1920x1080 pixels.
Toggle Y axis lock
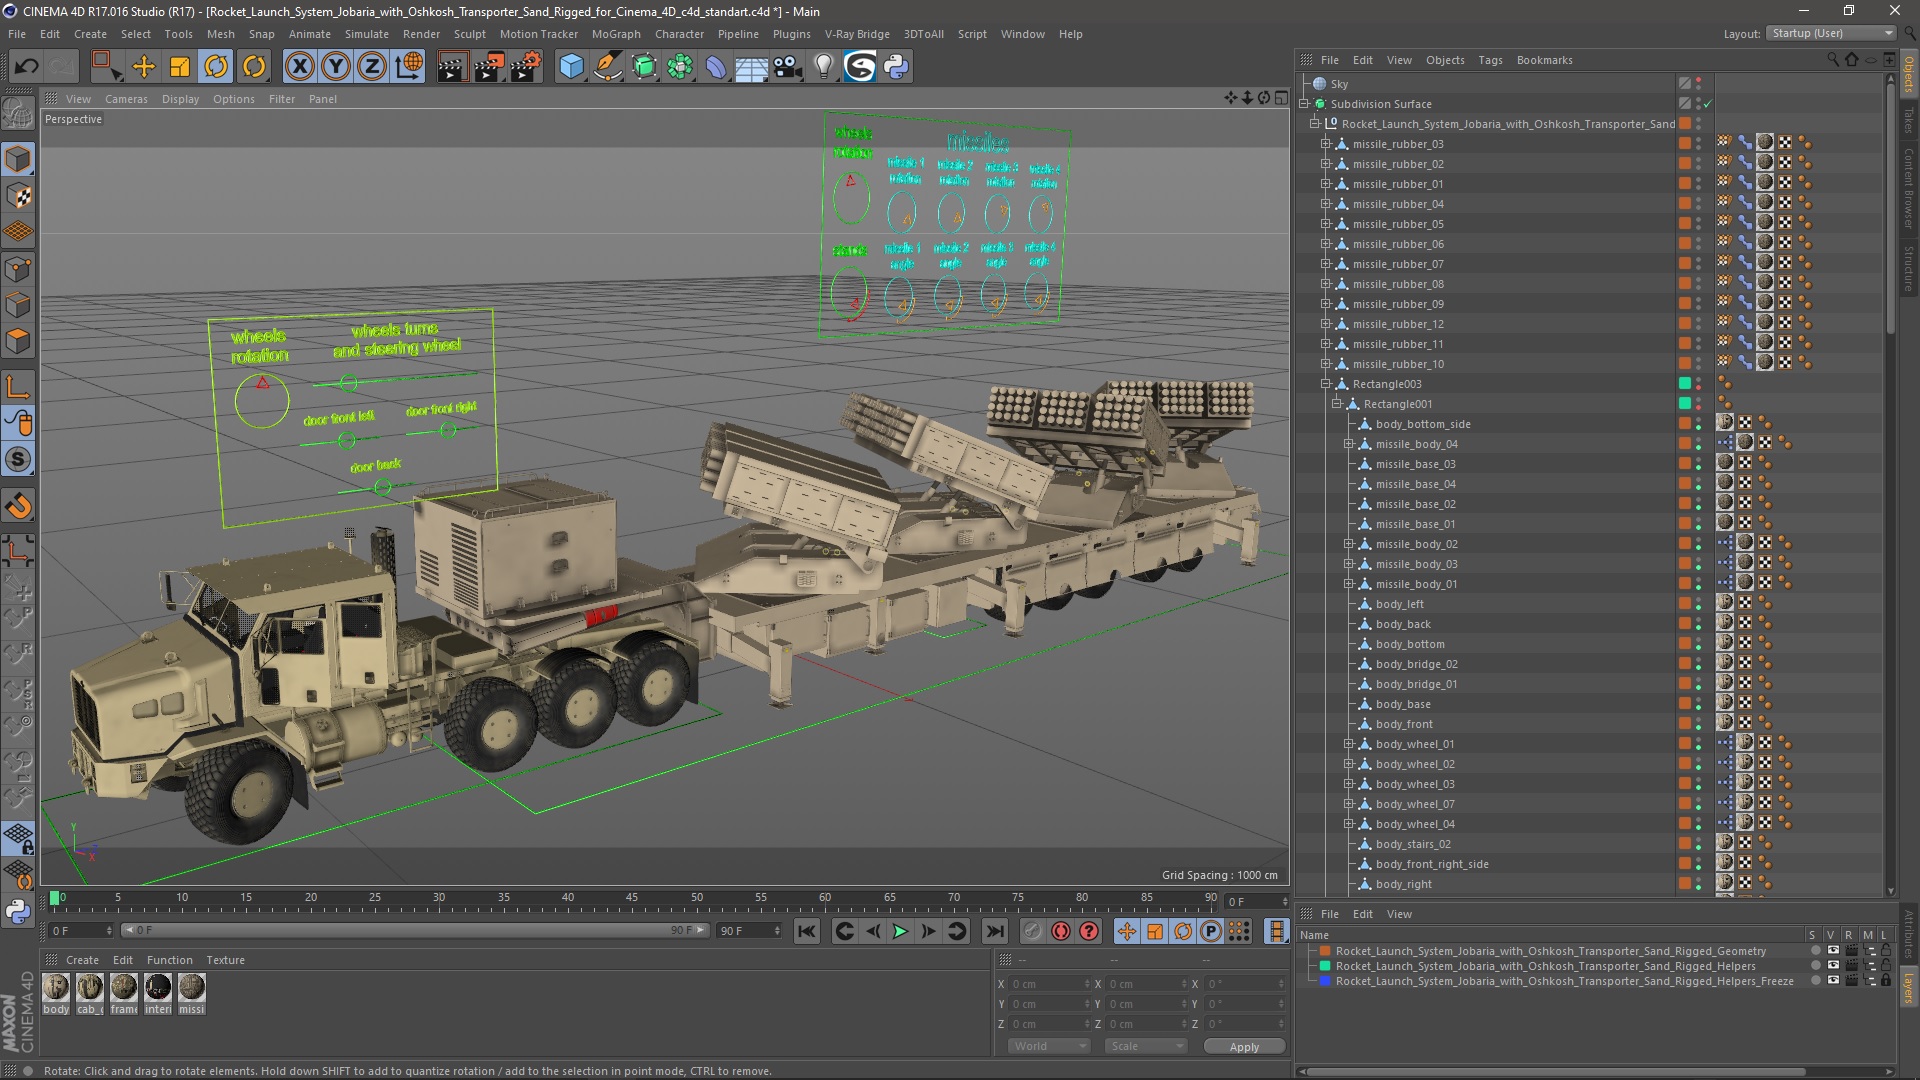[x=336, y=67]
